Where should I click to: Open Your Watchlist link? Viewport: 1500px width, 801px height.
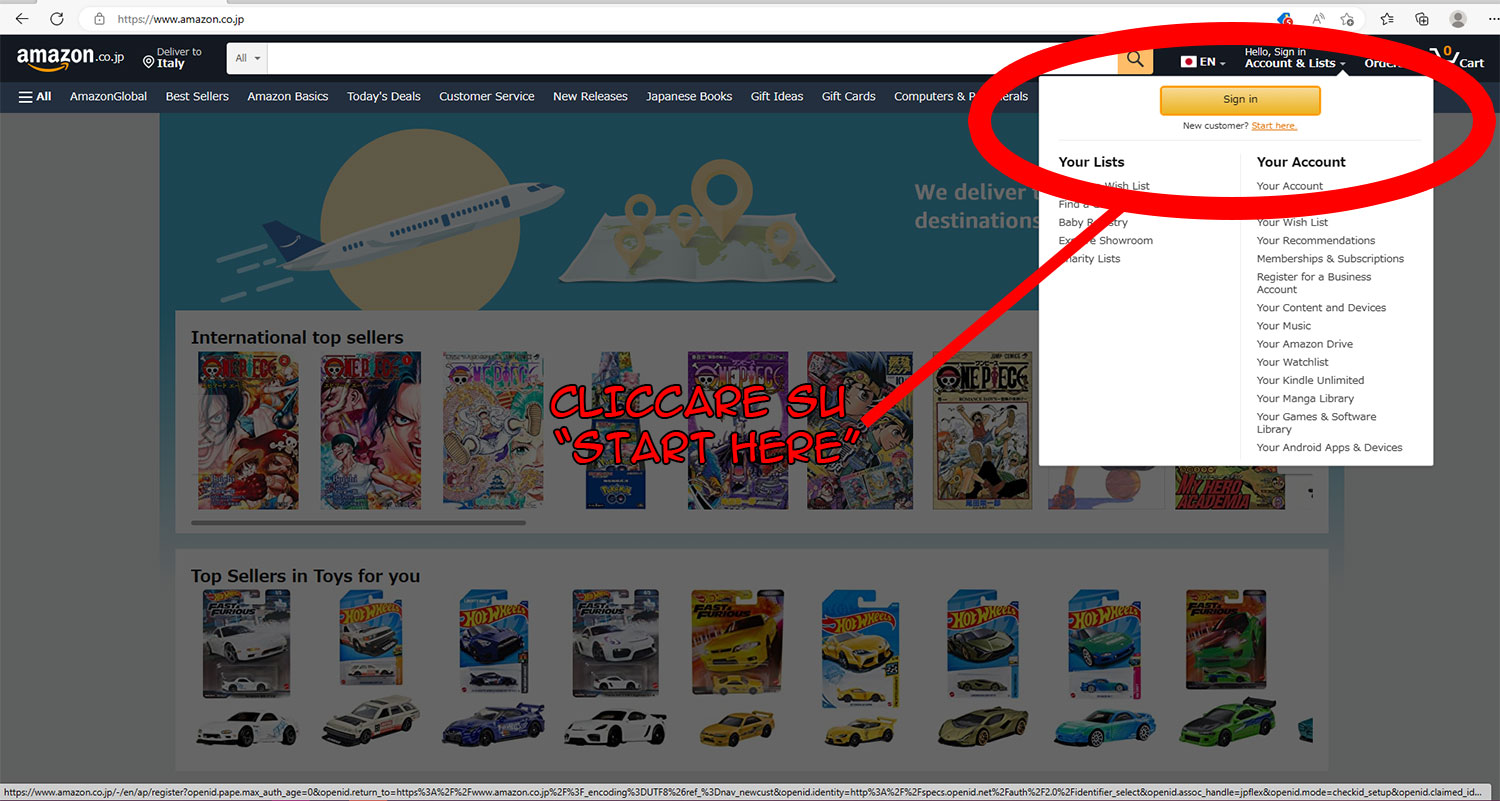1292,362
